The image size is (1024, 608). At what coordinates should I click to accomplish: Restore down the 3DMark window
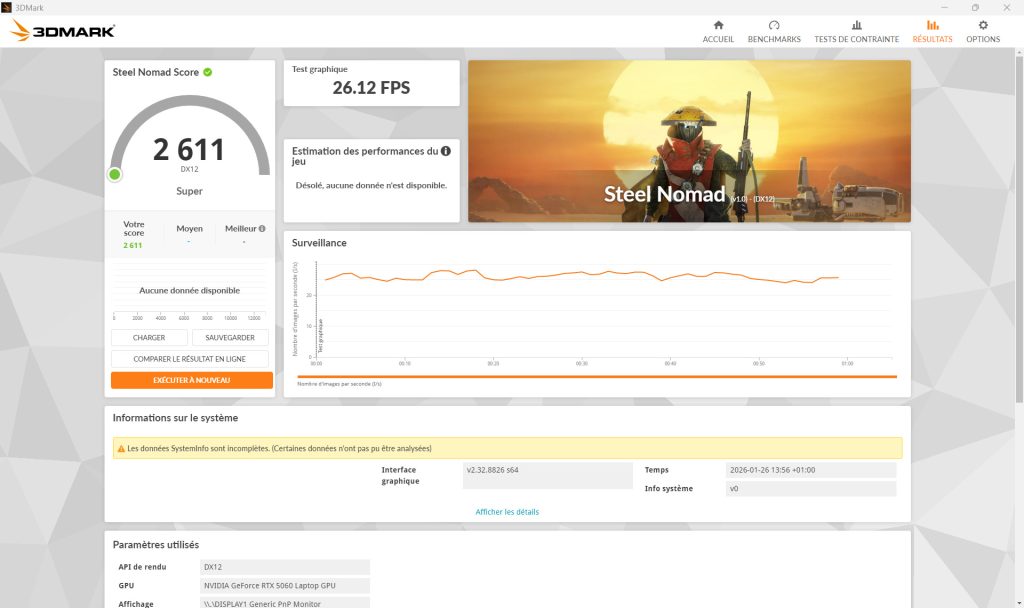click(975, 7)
